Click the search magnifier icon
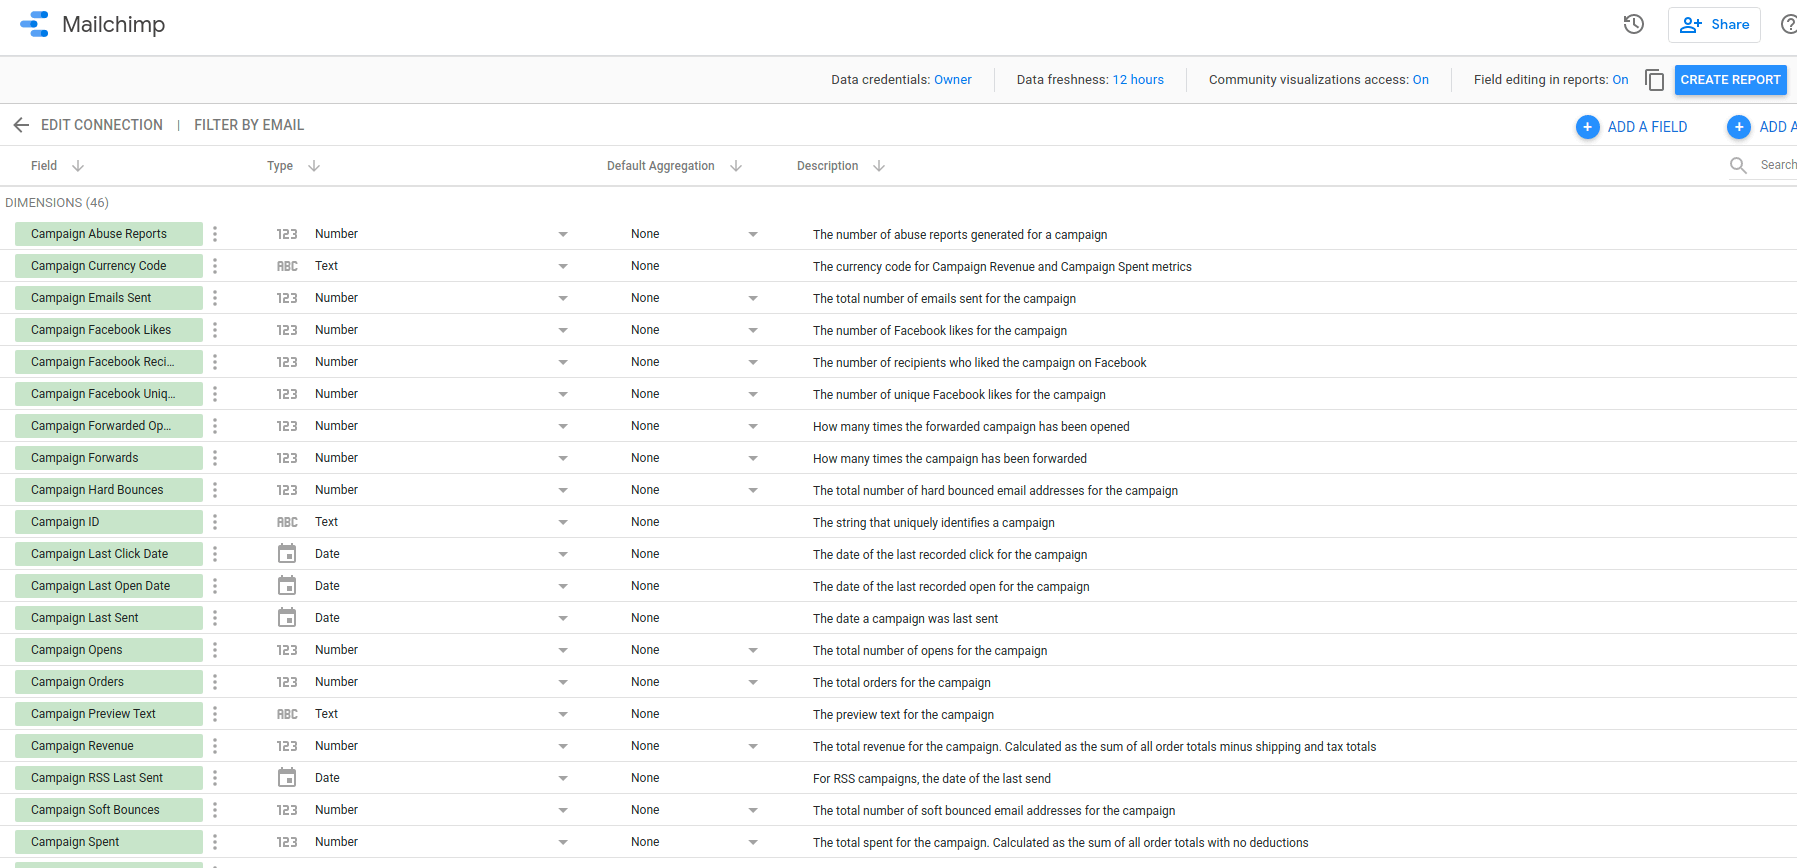1797x868 pixels. [x=1739, y=165]
